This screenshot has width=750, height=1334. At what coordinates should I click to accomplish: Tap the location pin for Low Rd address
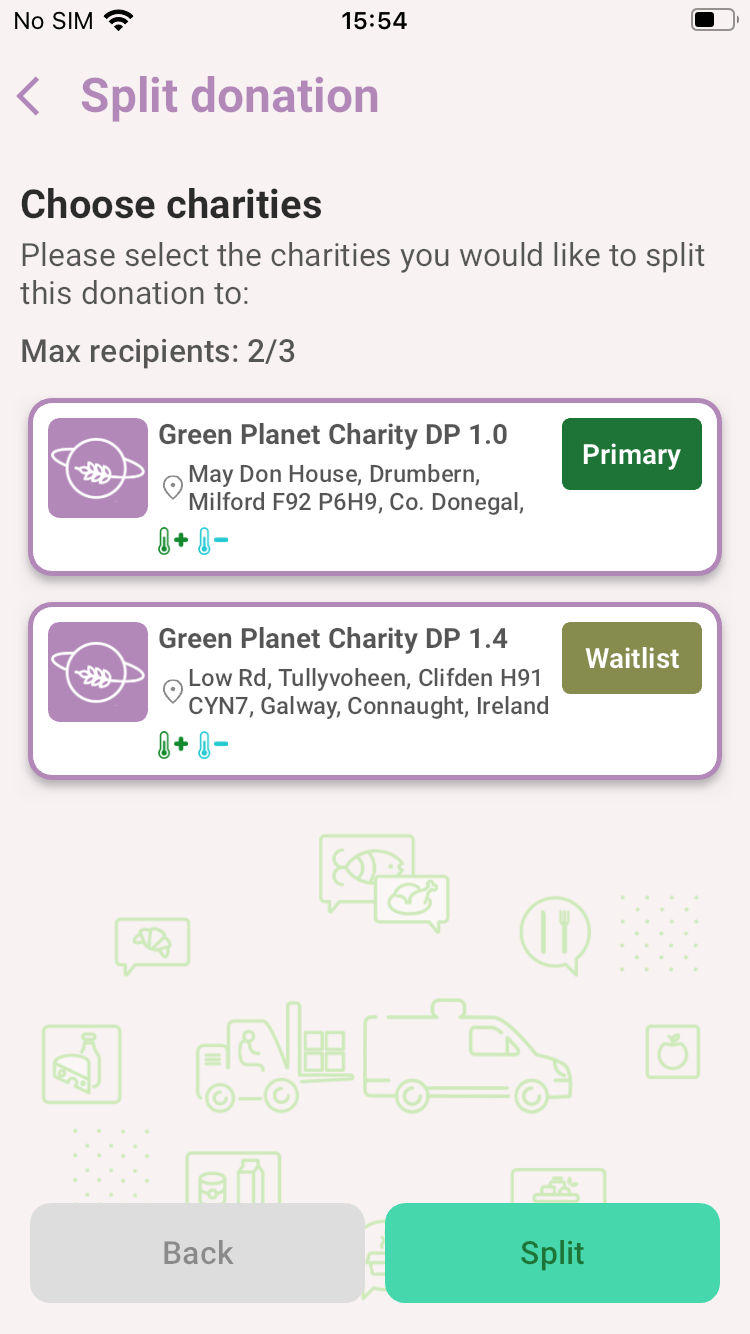coord(173,691)
